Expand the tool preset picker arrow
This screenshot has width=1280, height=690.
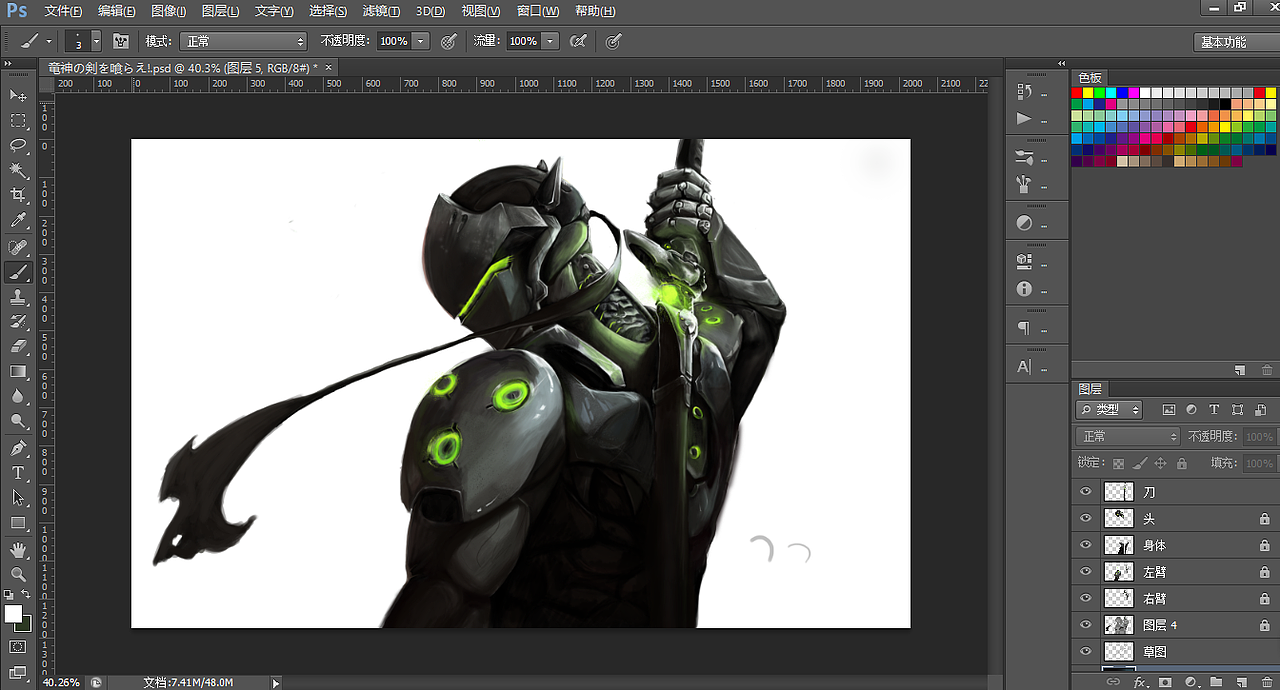(x=48, y=42)
